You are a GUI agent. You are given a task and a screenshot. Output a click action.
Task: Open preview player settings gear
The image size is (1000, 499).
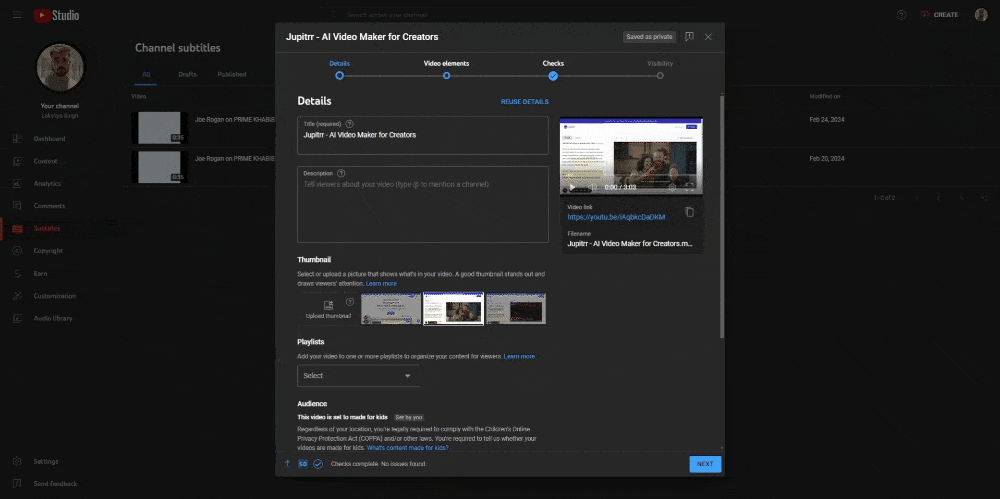click(x=672, y=188)
